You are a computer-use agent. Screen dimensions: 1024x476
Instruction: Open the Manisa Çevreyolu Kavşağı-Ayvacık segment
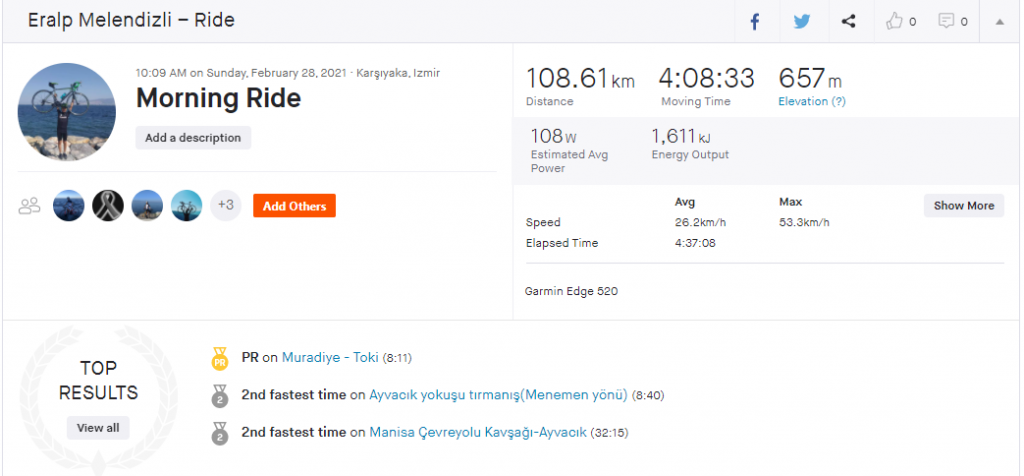pos(477,433)
